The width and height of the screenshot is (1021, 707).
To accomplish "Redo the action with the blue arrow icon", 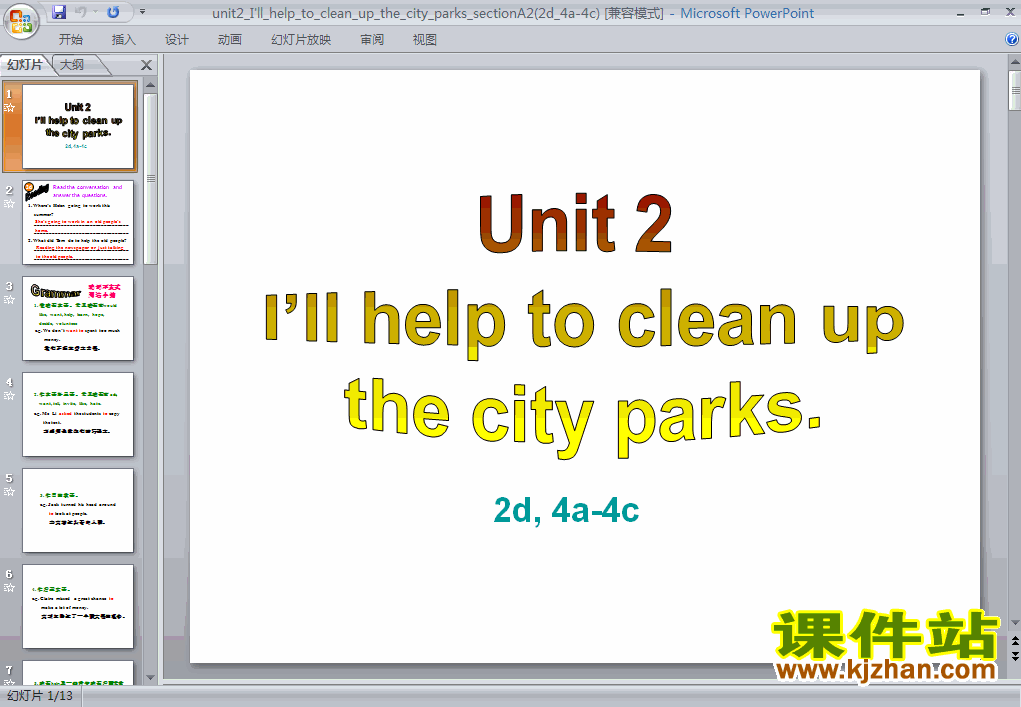I will (113, 12).
